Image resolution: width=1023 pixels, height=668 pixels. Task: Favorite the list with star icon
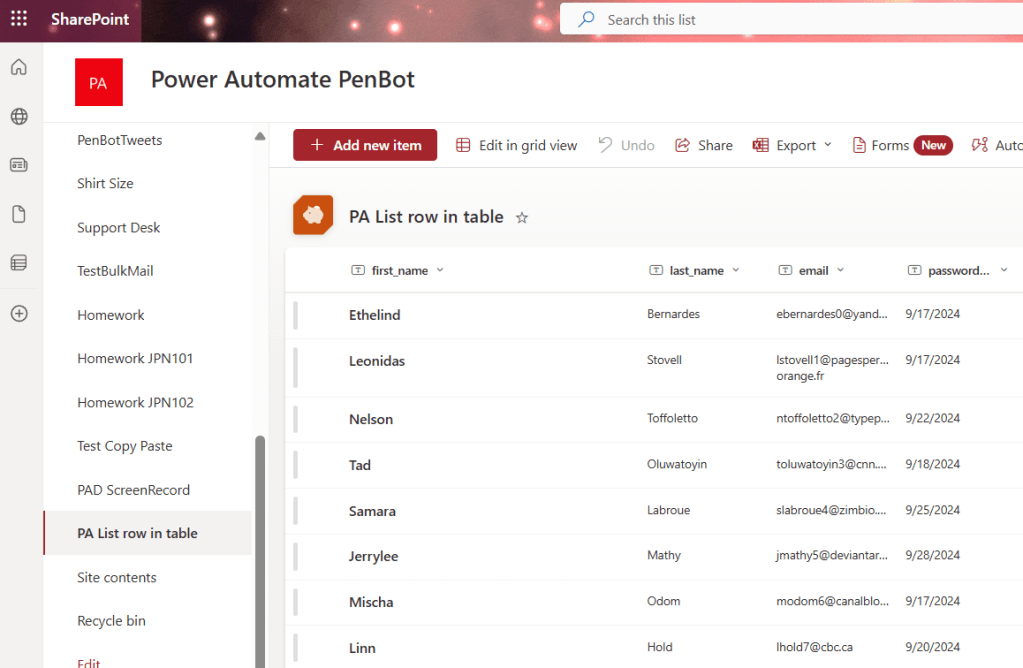point(521,217)
